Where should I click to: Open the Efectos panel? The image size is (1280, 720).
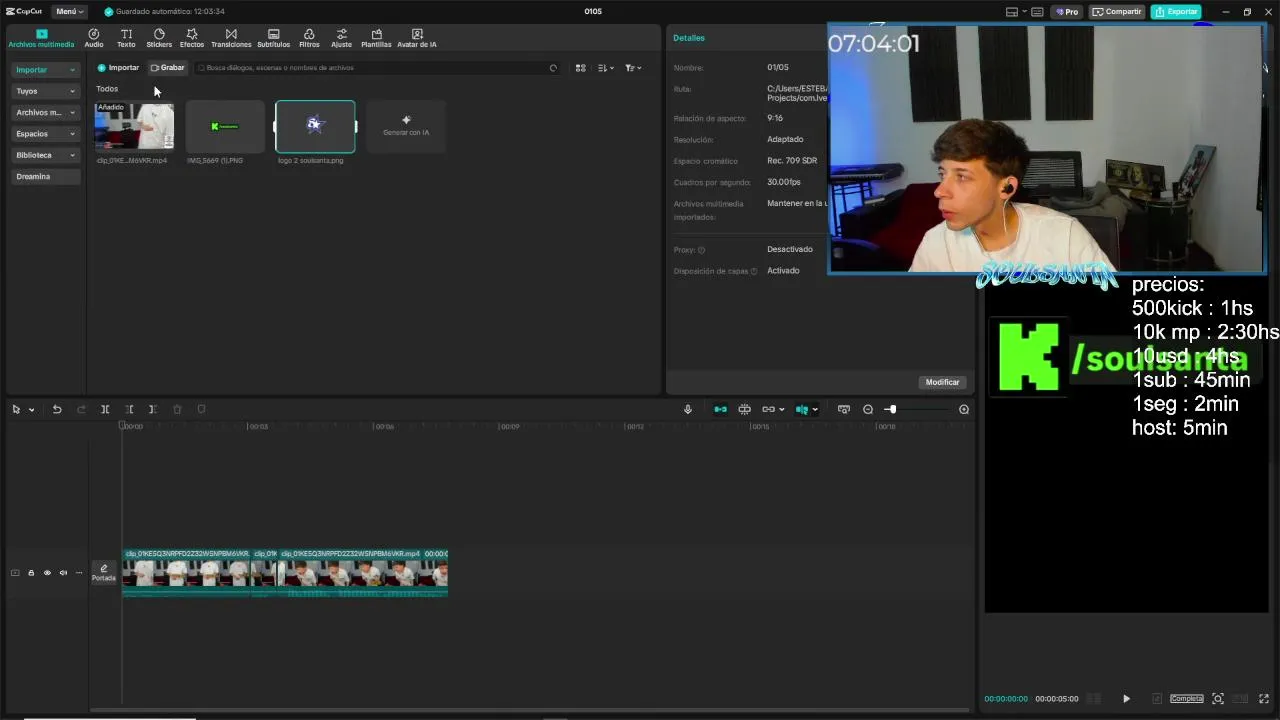(x=191, y=38)
